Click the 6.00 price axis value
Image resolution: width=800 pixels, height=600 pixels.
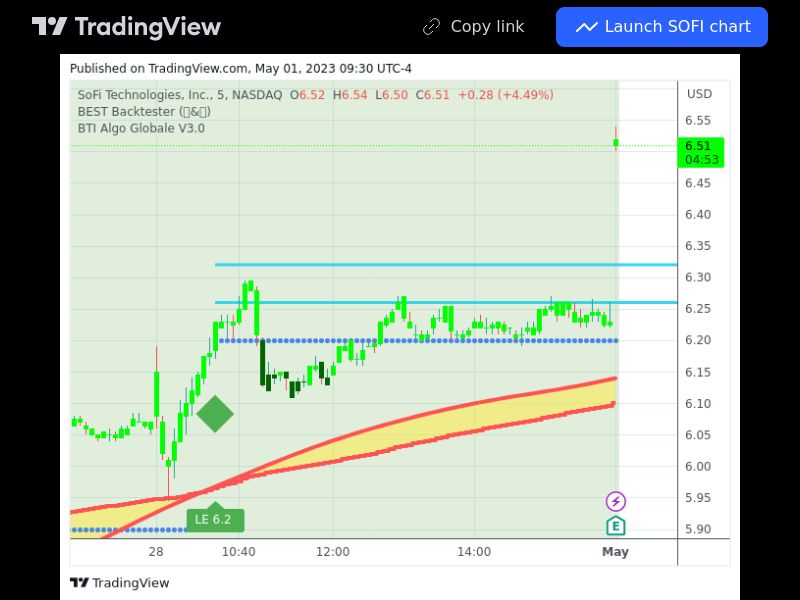pyautogui.click(x=697, y=466)
